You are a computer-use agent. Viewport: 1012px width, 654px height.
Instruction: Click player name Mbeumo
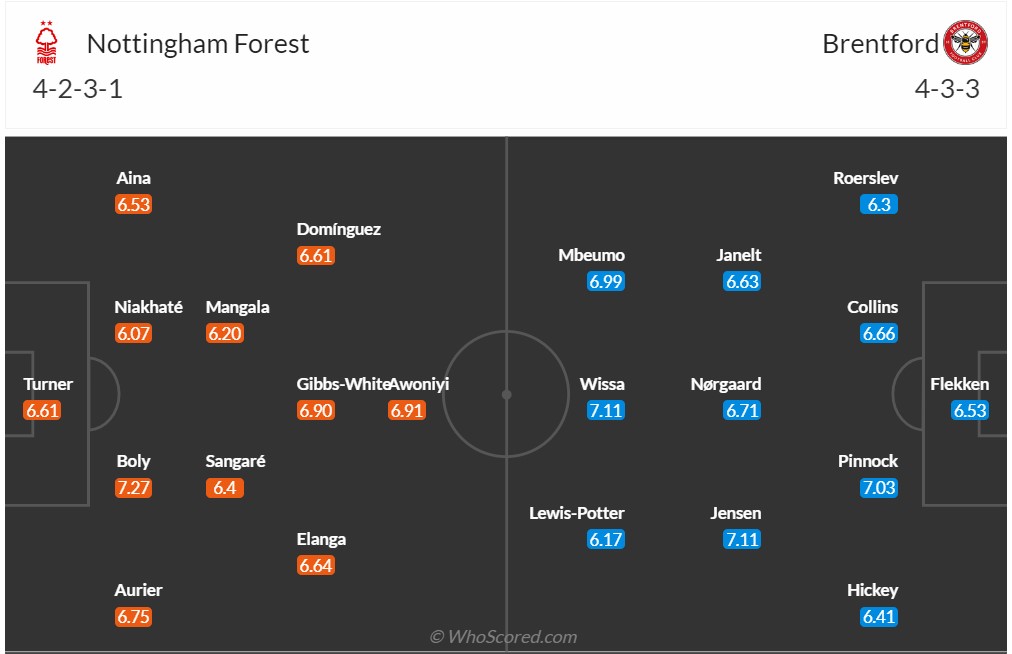pyautogui.click(x=591, y=255)
